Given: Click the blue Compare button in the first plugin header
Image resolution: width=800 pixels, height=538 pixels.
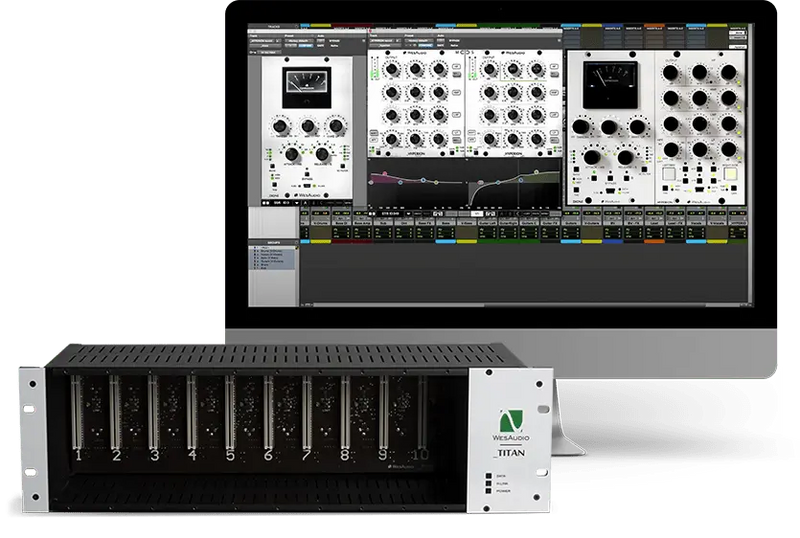Looking at the screenshot, I should point(305,46).
